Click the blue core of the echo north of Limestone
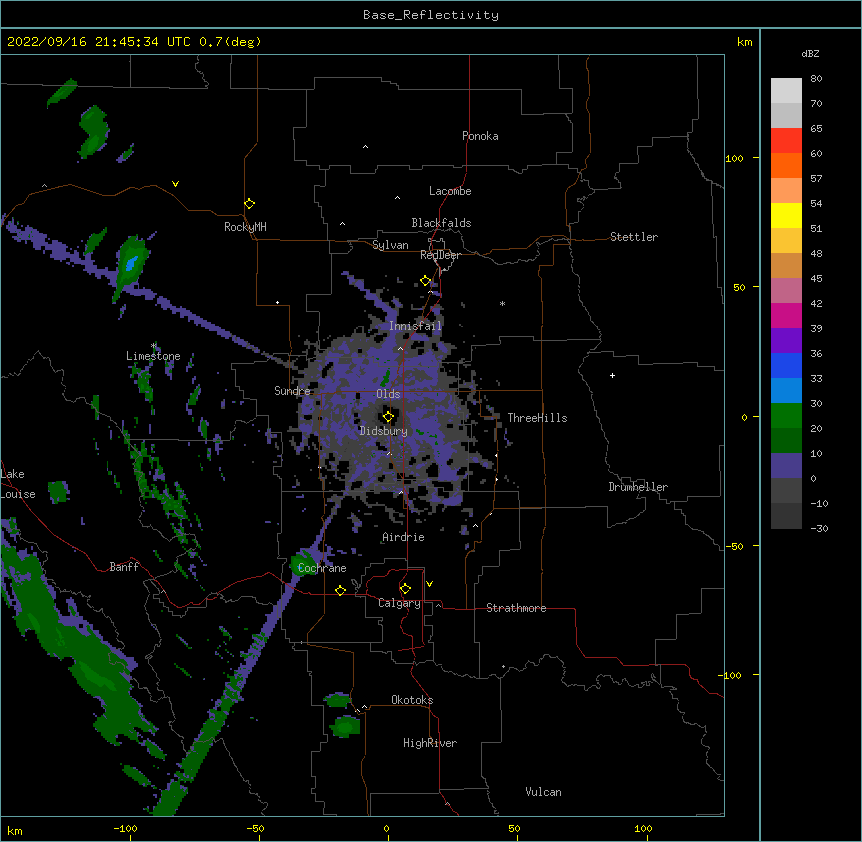Screen dimensions: 862x842 click(x=131, y=264)
